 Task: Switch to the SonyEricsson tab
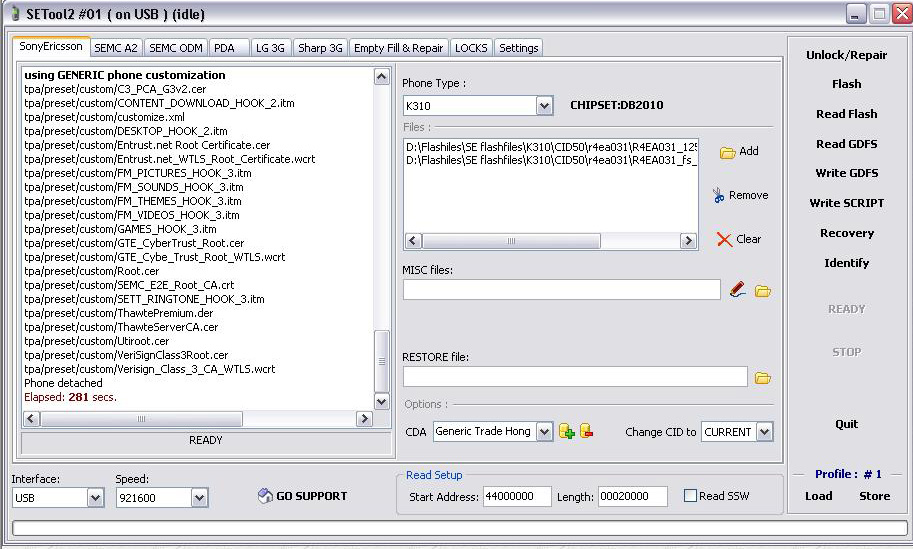(x=51, y=47)
